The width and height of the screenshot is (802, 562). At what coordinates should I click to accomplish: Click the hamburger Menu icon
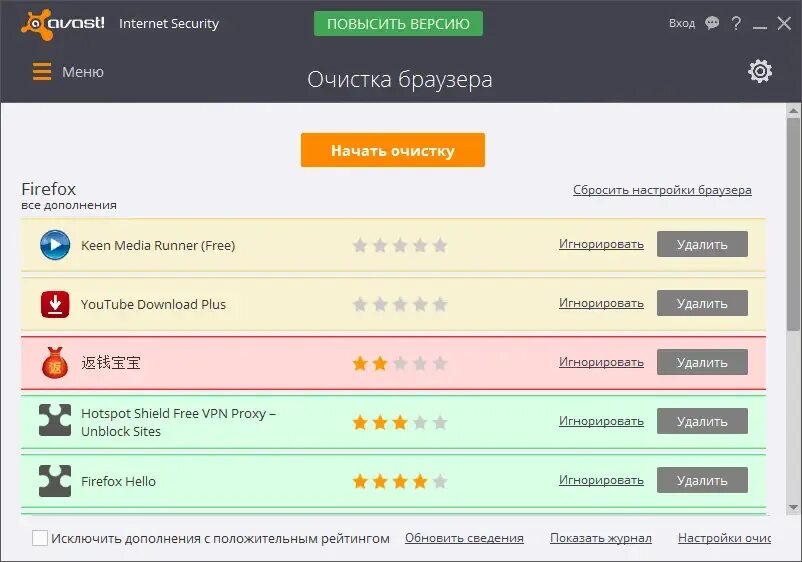pos(42,72)
